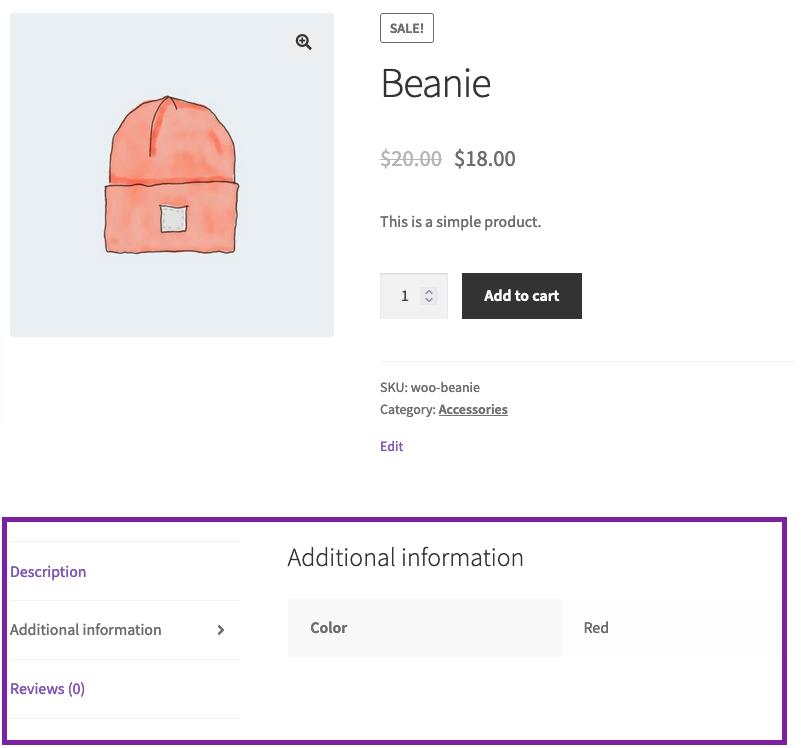
Task: Click the SALE! badge
Action: (x=406, y=28)
